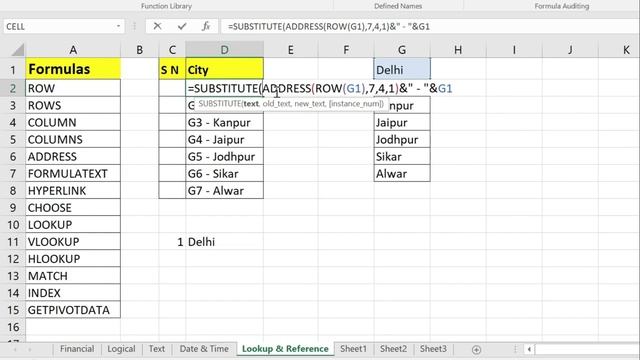The height and width of the screenshot is (360, 640).
Task: Click the HLOOKUP cell
Action: 73,259
